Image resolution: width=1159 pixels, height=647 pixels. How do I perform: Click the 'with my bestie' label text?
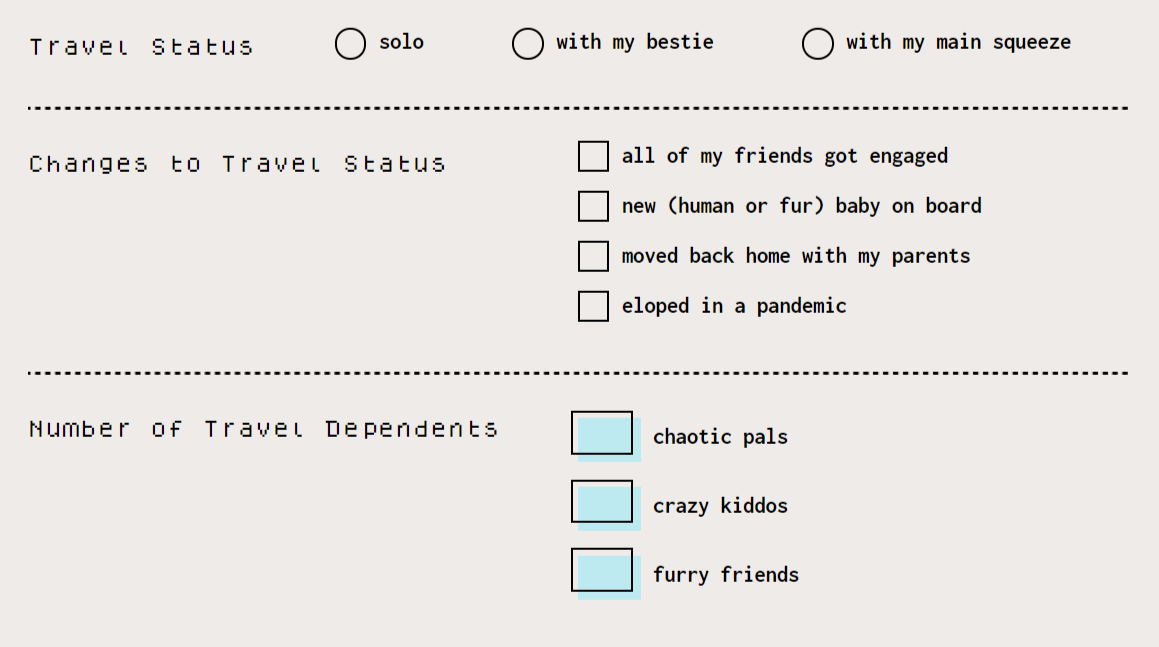click(x=635, y=42)
